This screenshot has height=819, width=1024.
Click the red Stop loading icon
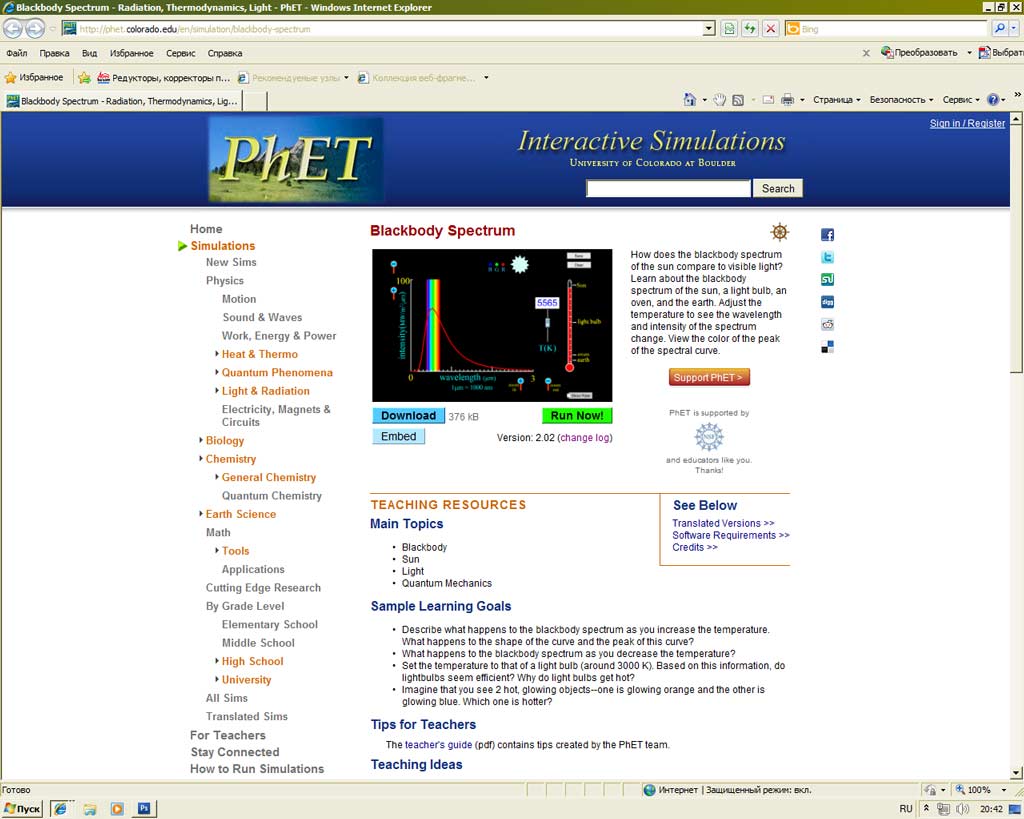pyautogui.click(x=771, y=29)
